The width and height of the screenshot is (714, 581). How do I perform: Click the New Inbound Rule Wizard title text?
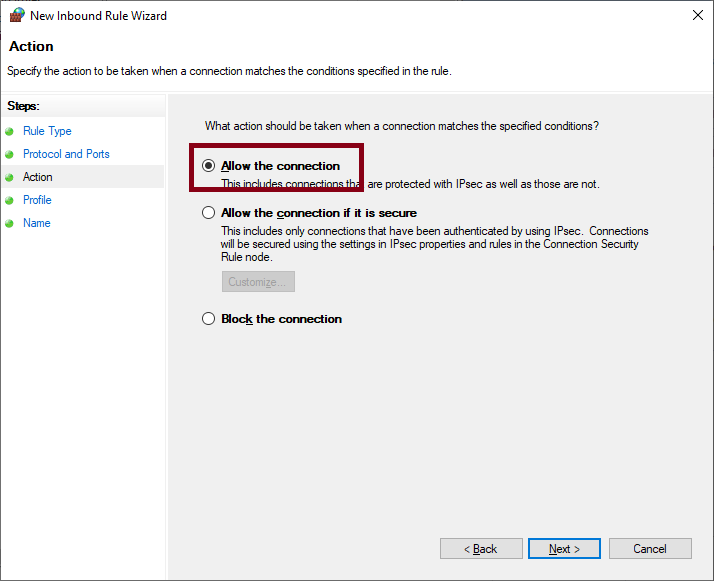pos(98,15)
